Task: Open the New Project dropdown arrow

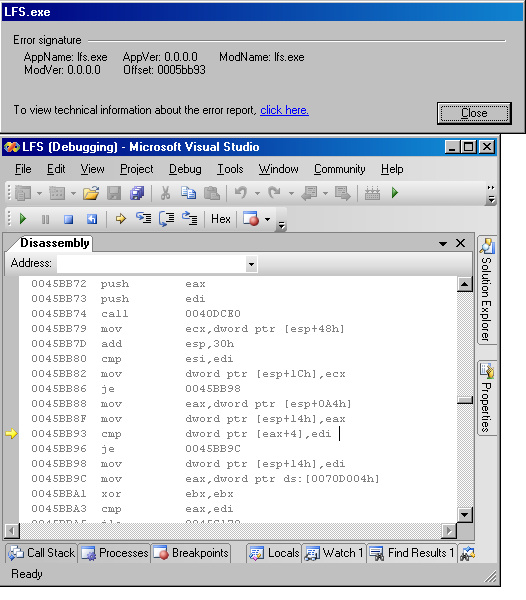Action: 39,193
